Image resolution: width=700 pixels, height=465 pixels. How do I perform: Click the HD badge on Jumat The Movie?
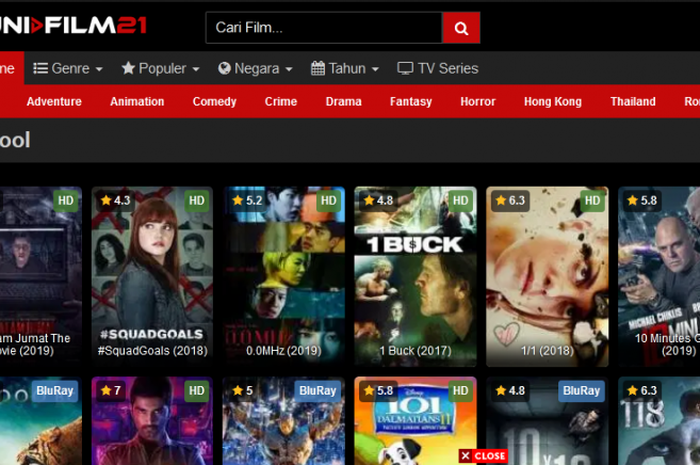(66, 200)
